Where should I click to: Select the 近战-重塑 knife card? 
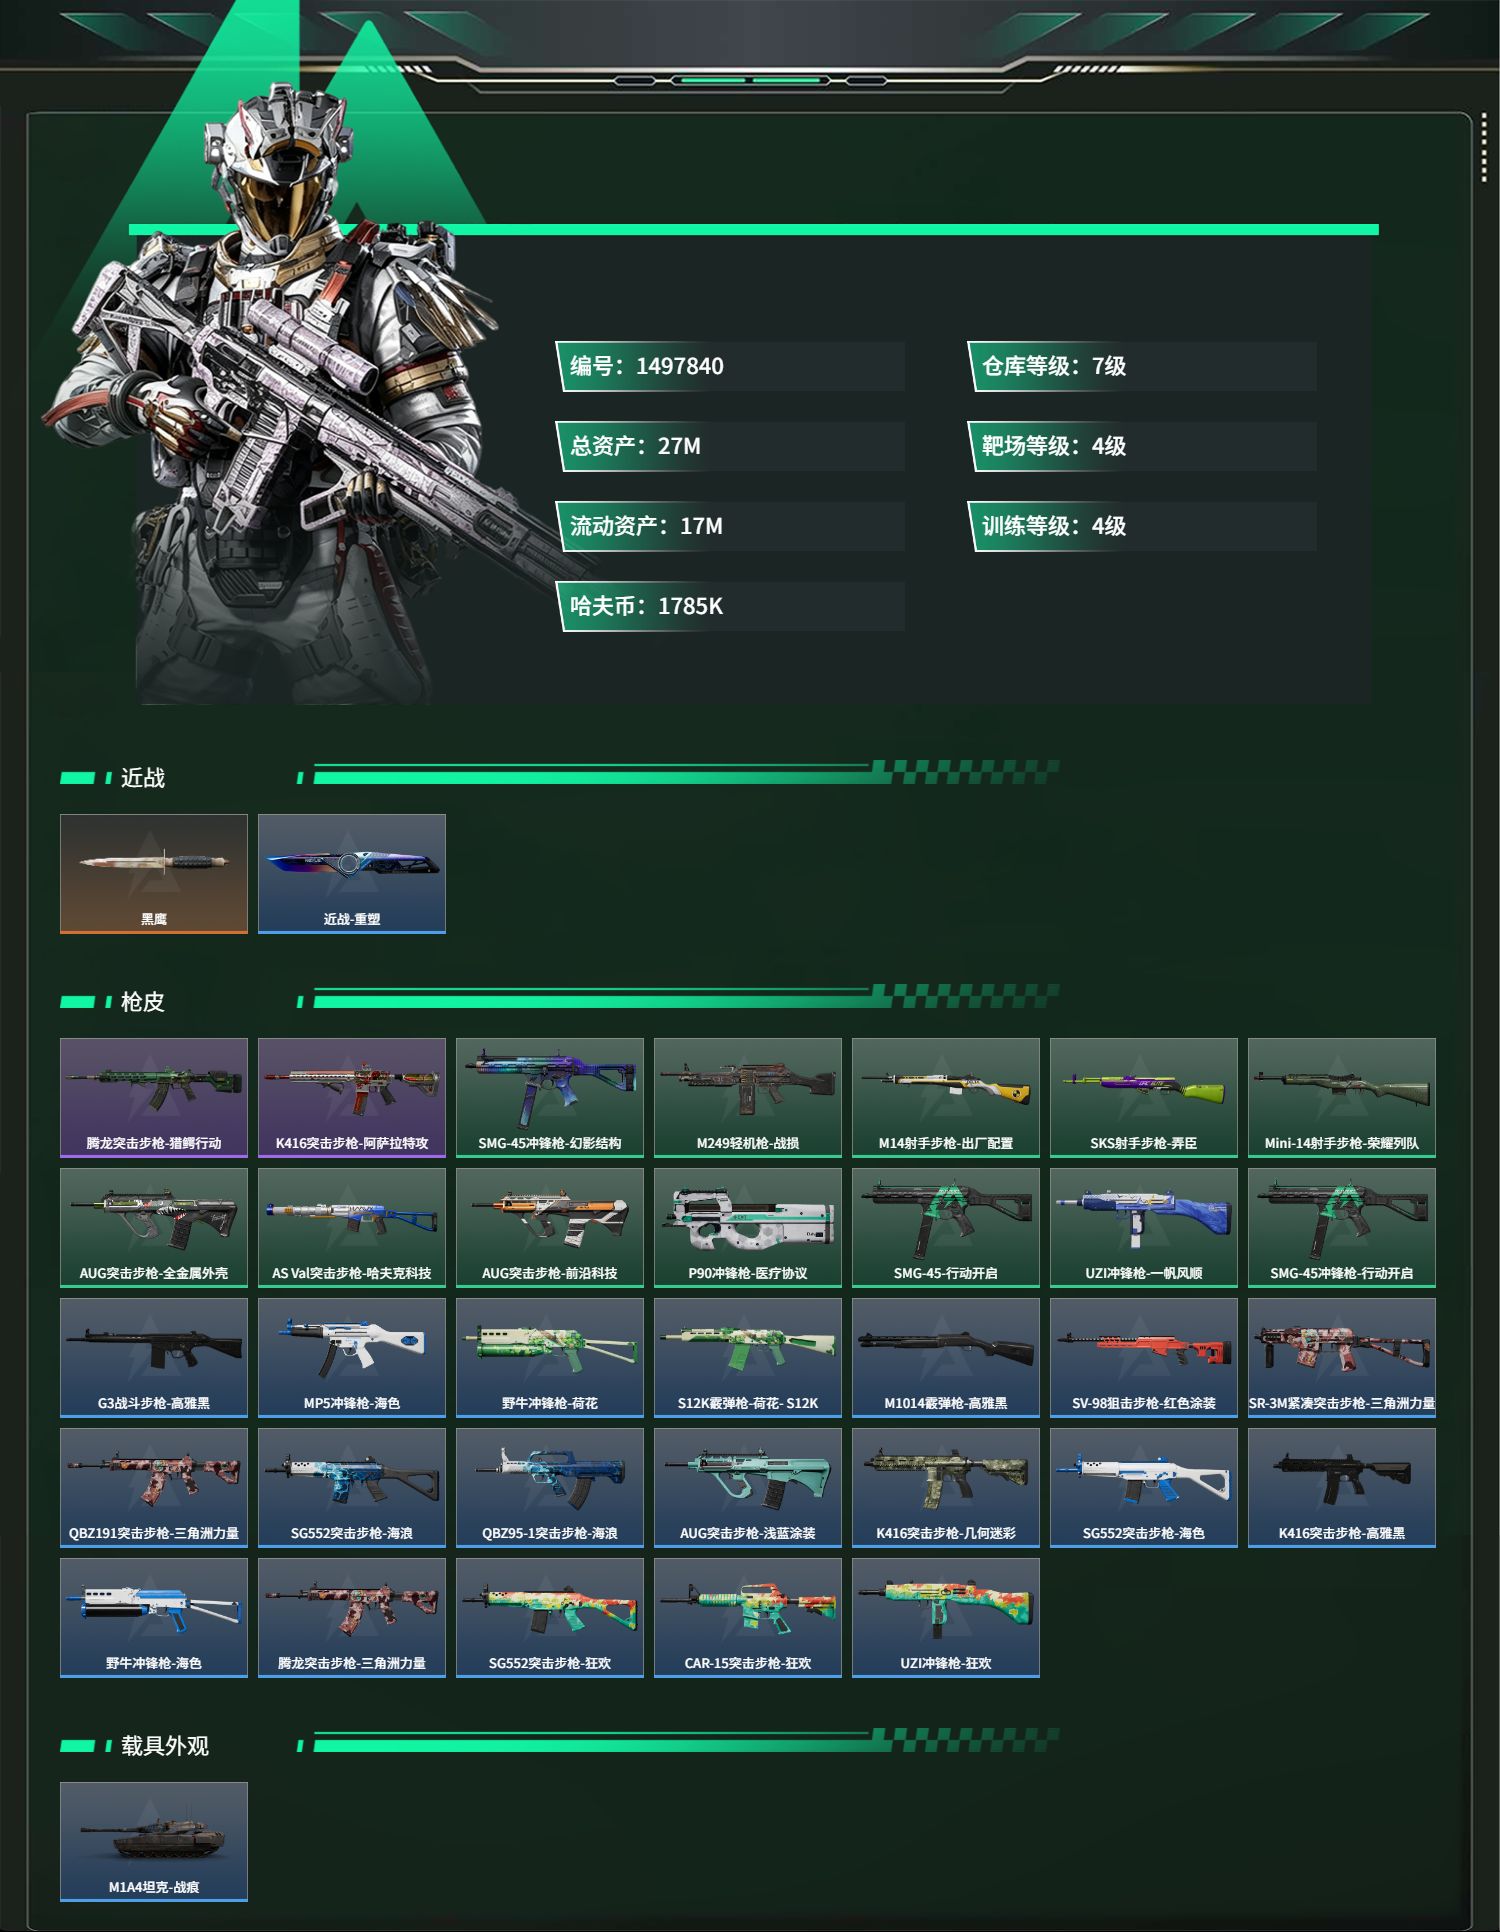pos(352,874)
